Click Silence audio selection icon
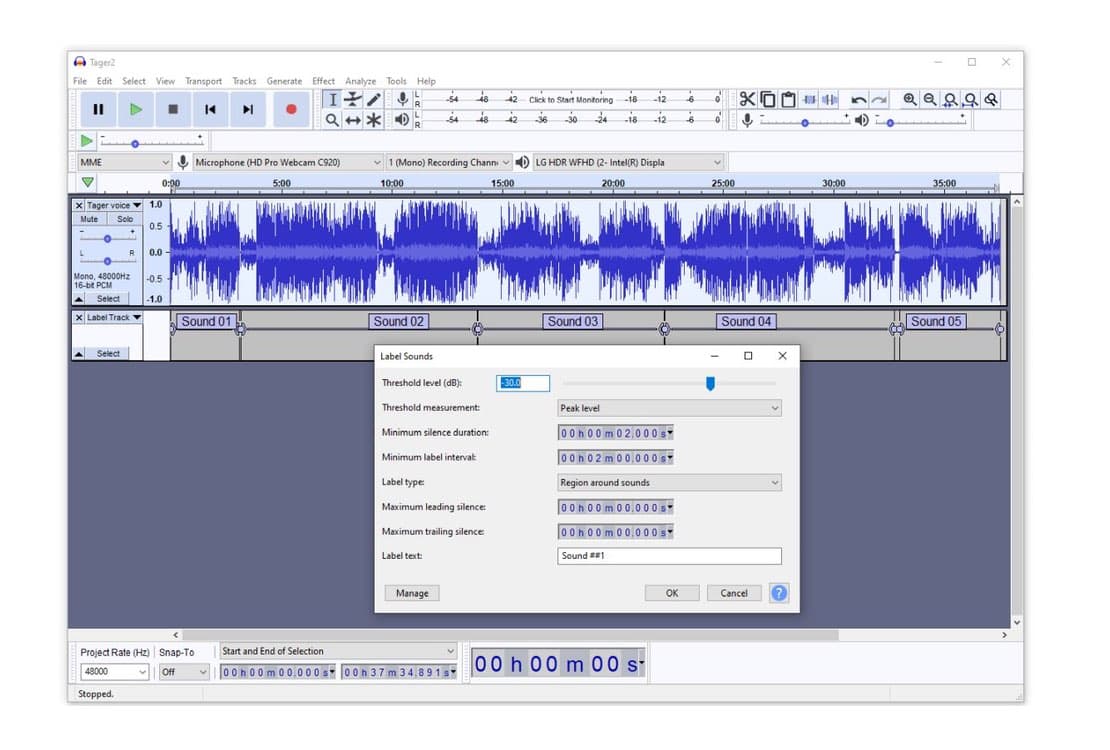 coord(830,100)
